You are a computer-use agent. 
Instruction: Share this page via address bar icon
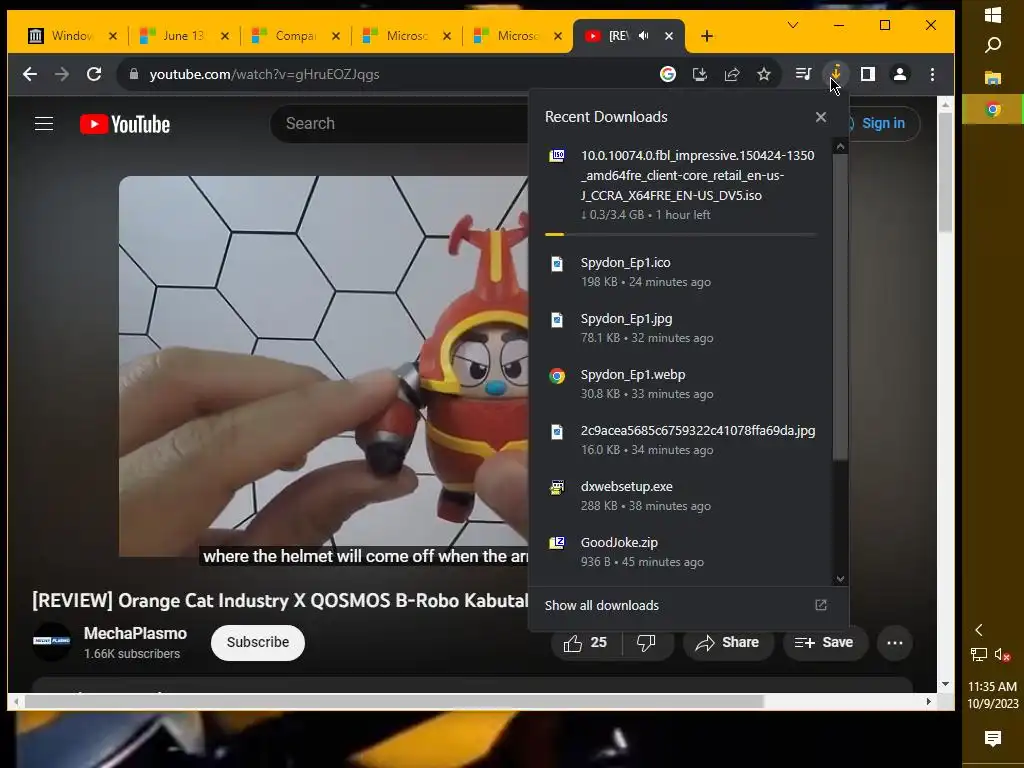point(731,74)
